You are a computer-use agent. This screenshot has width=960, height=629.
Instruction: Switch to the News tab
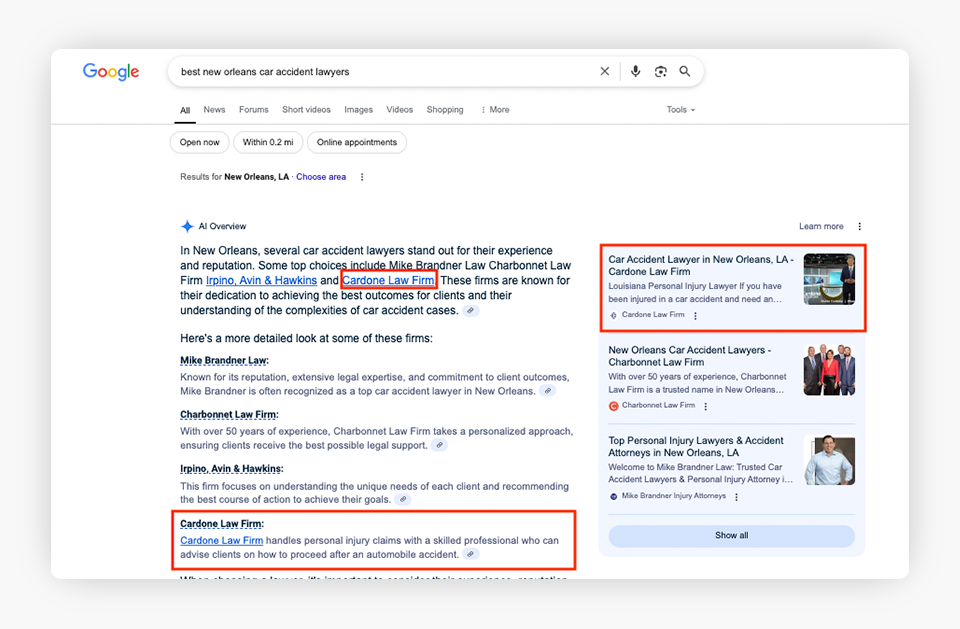(x=214, y=110)
